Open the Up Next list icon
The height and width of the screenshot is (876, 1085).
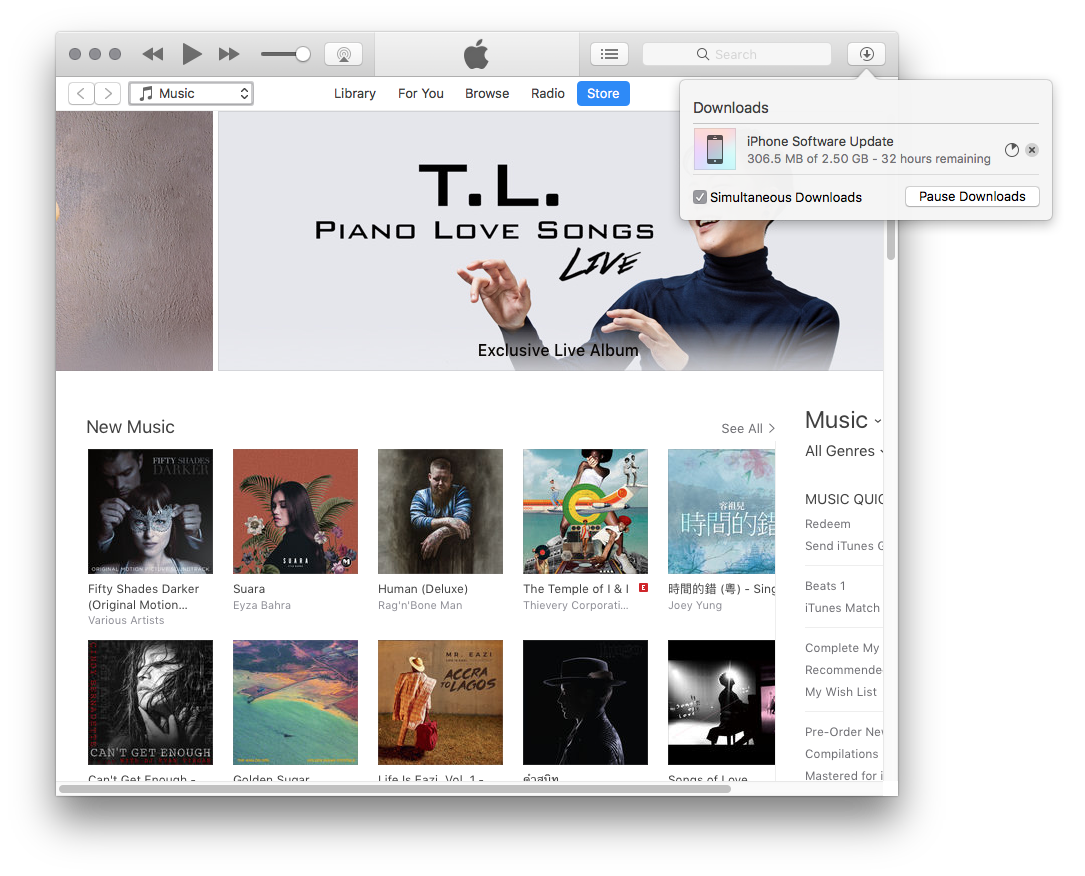[610, 54]
